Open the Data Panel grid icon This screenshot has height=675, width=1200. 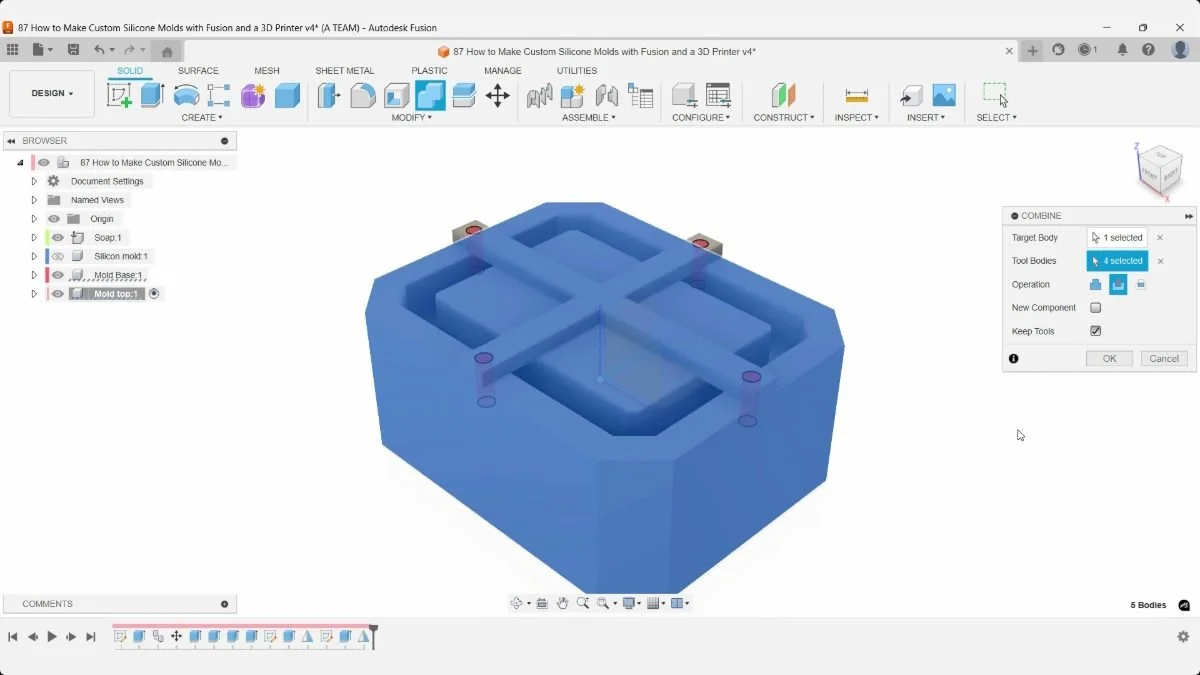pos(12,49)
